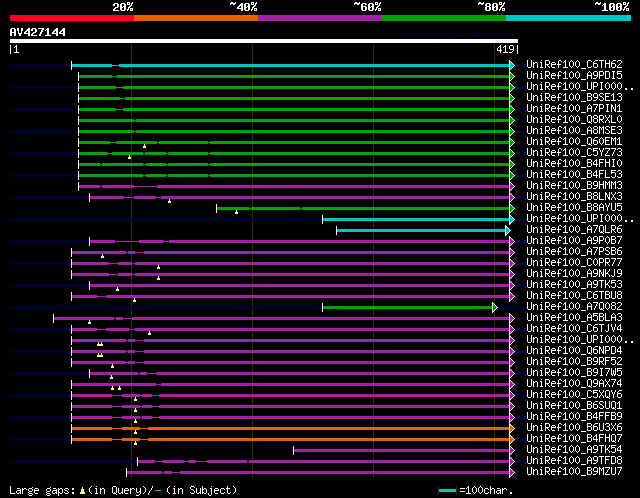Click the yellow gap marker under the A7PSB6 bar

pos(102,256)
